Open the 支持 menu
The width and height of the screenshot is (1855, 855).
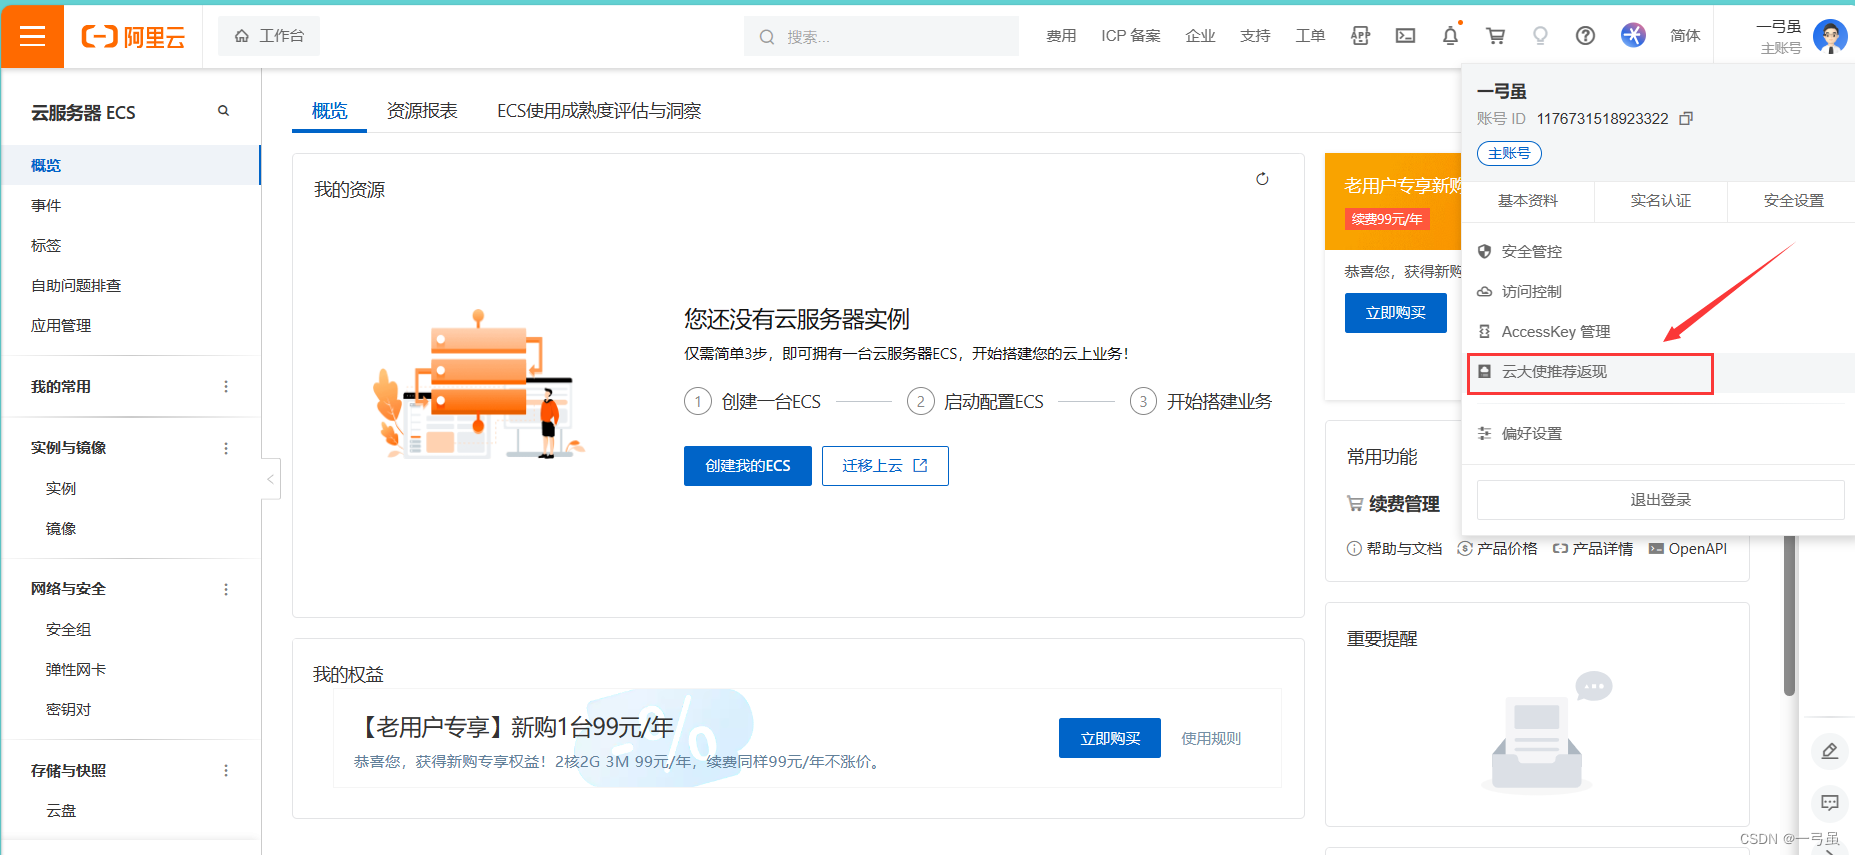1255,36
